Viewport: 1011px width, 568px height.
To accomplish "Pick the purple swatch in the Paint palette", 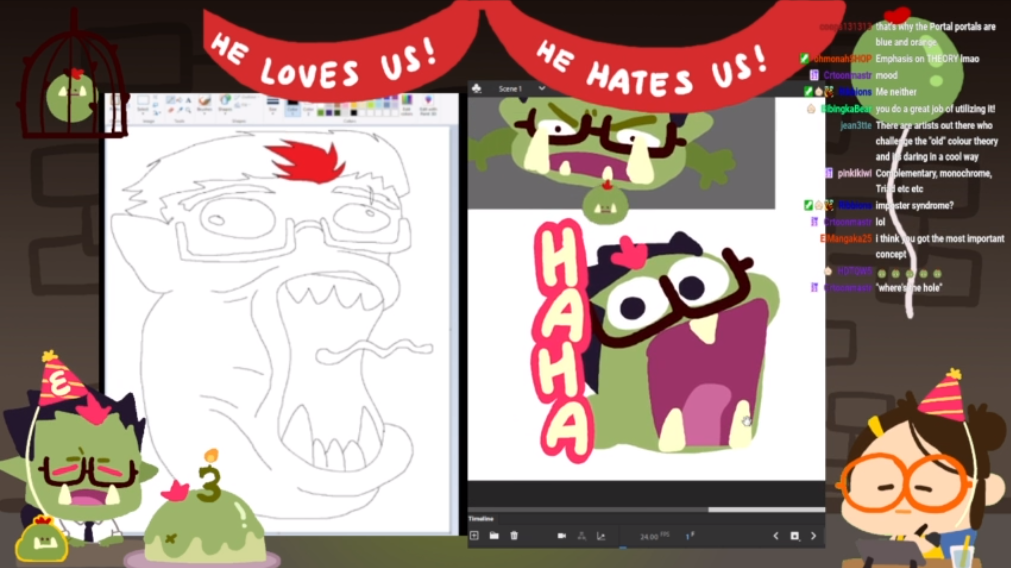I will tap(329, 113).
